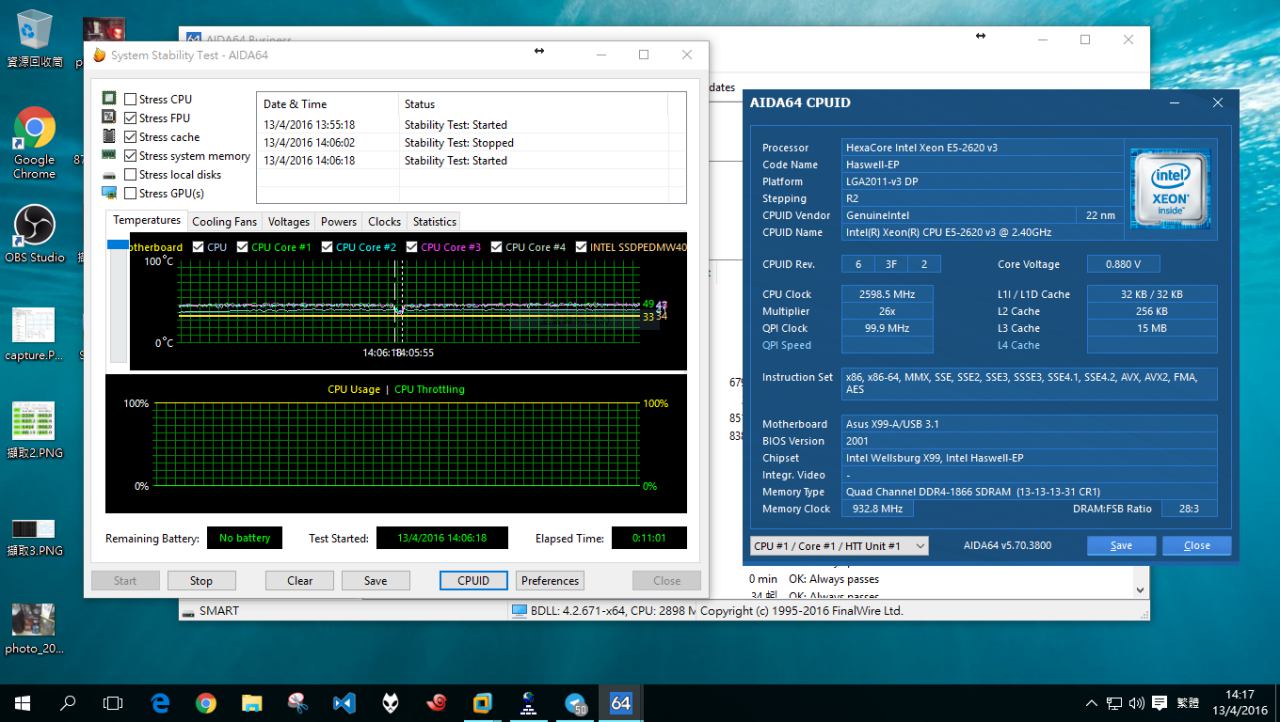Show hidden system tray icons
The width and height of the screenshot is (1280, 722).
(x=1090, y=703)
